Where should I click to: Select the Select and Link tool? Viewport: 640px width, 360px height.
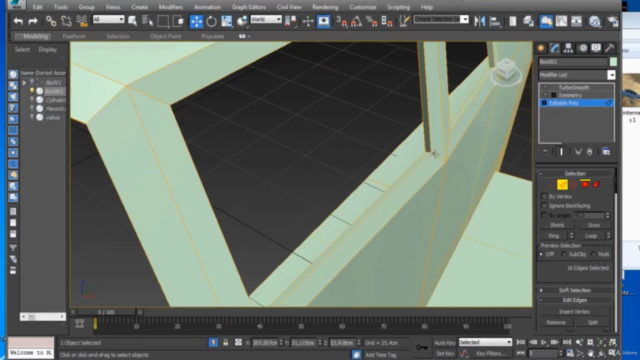(51, 21)
